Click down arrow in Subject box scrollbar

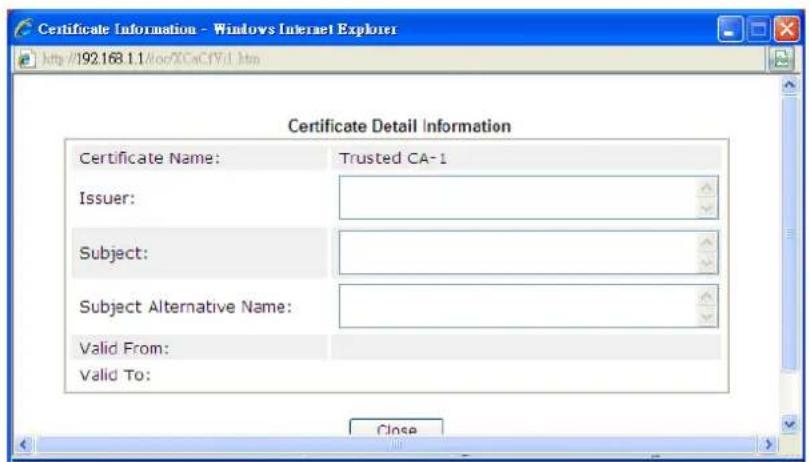[707, 263]
